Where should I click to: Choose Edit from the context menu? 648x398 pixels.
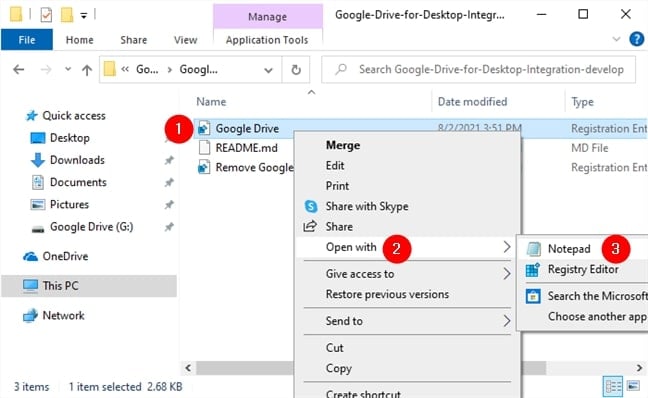pos(335,166)
